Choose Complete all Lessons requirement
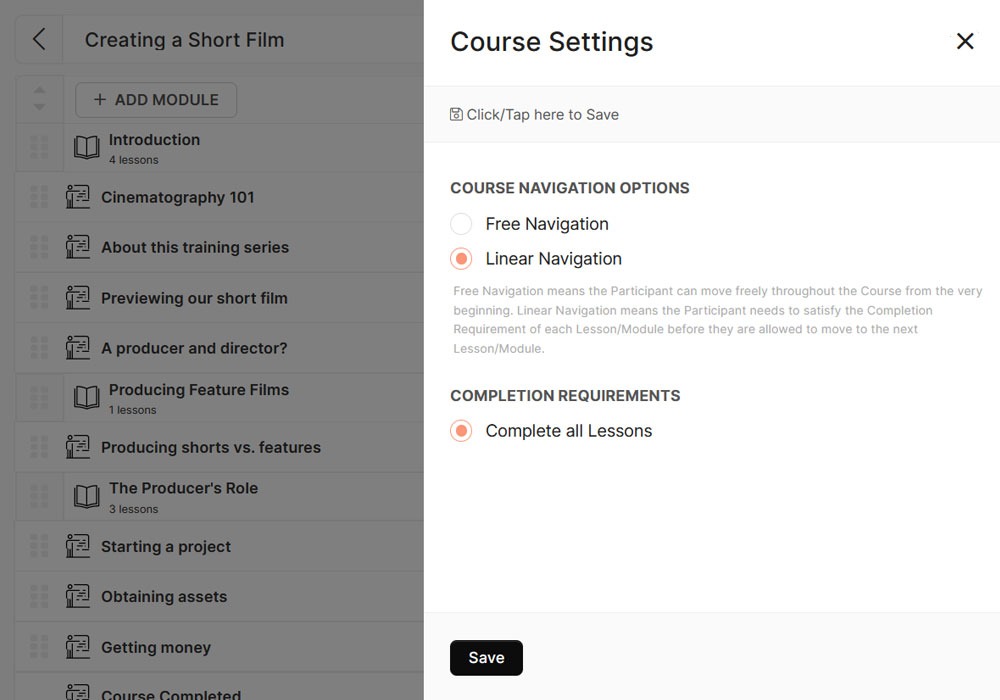This screenshot has width=1000, height=700. coord(461,431)
